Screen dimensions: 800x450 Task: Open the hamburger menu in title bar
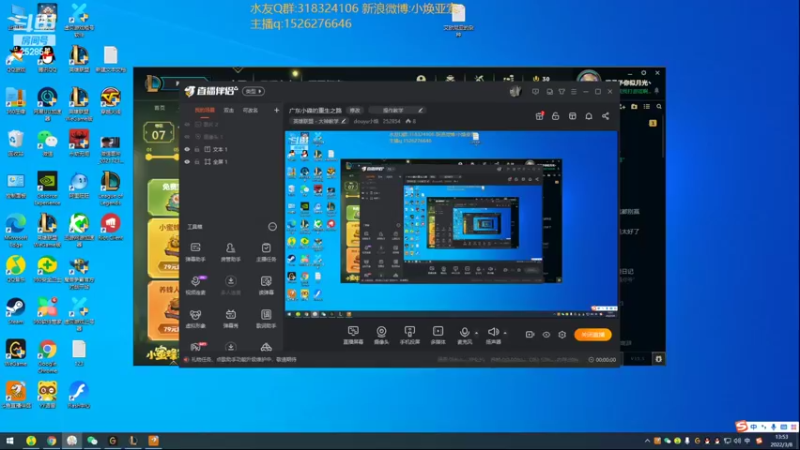pos(574,92)
